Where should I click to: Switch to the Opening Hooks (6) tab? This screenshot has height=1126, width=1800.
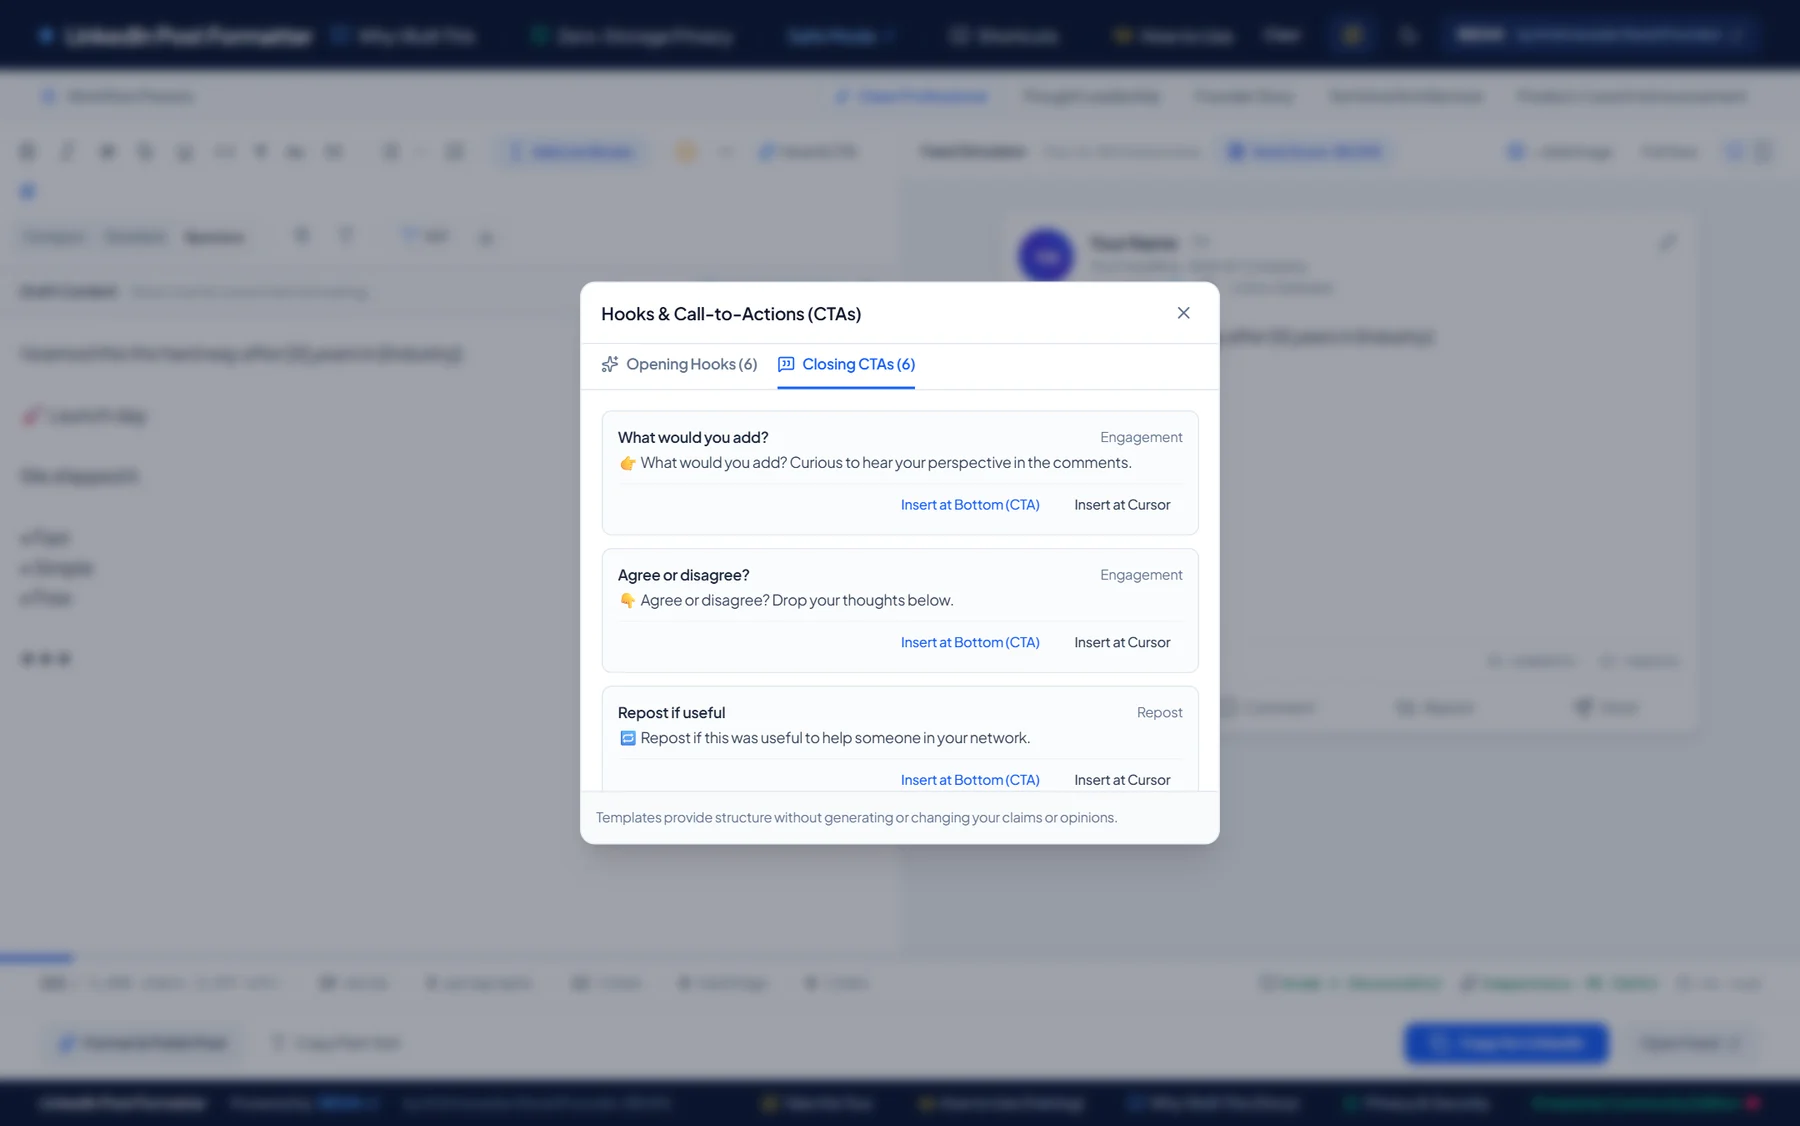[679, 364]
